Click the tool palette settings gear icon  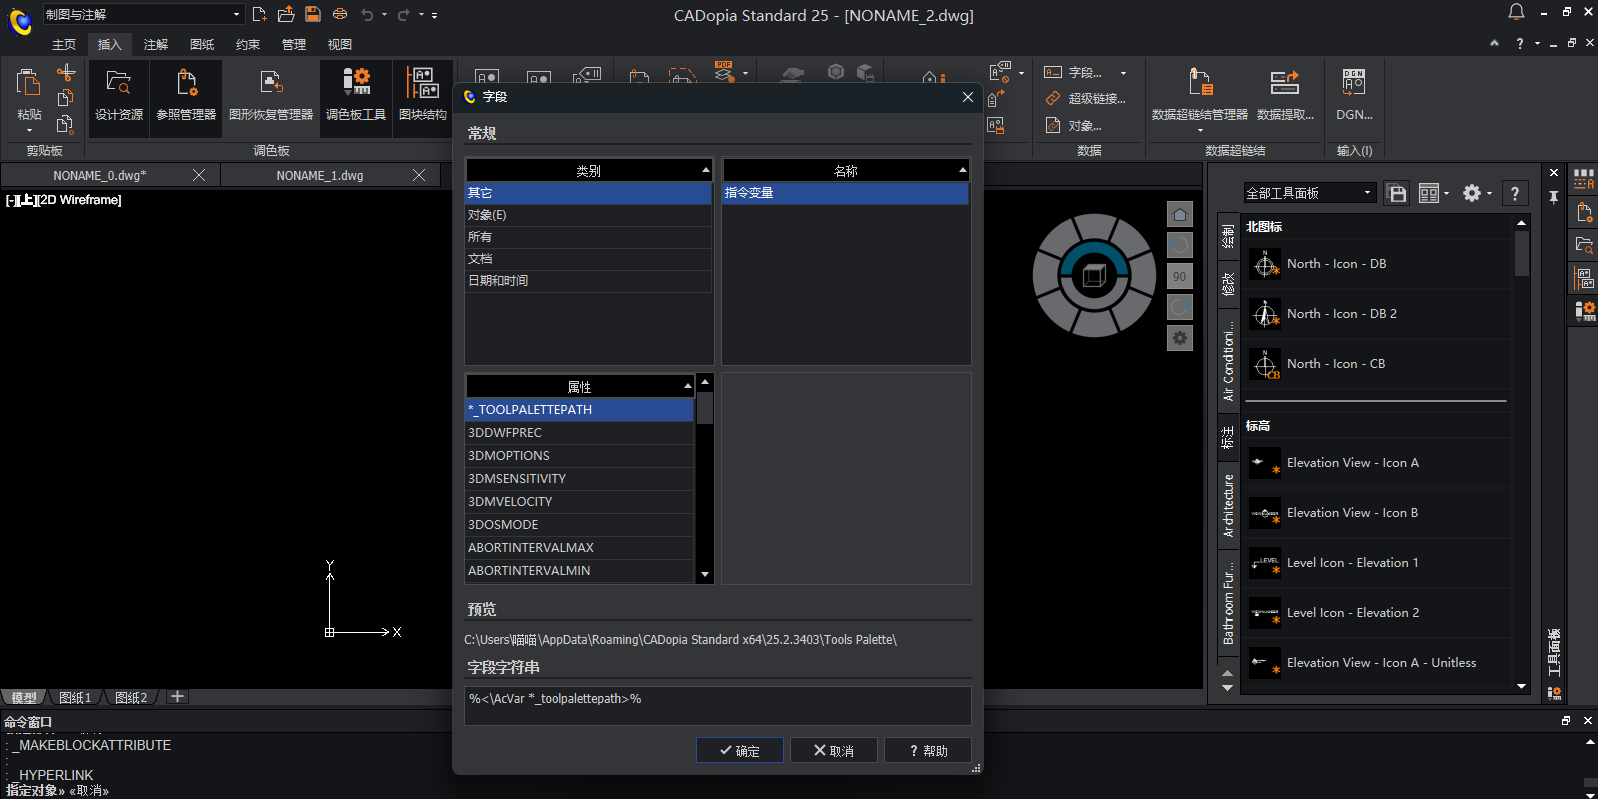coord(1472,193)
